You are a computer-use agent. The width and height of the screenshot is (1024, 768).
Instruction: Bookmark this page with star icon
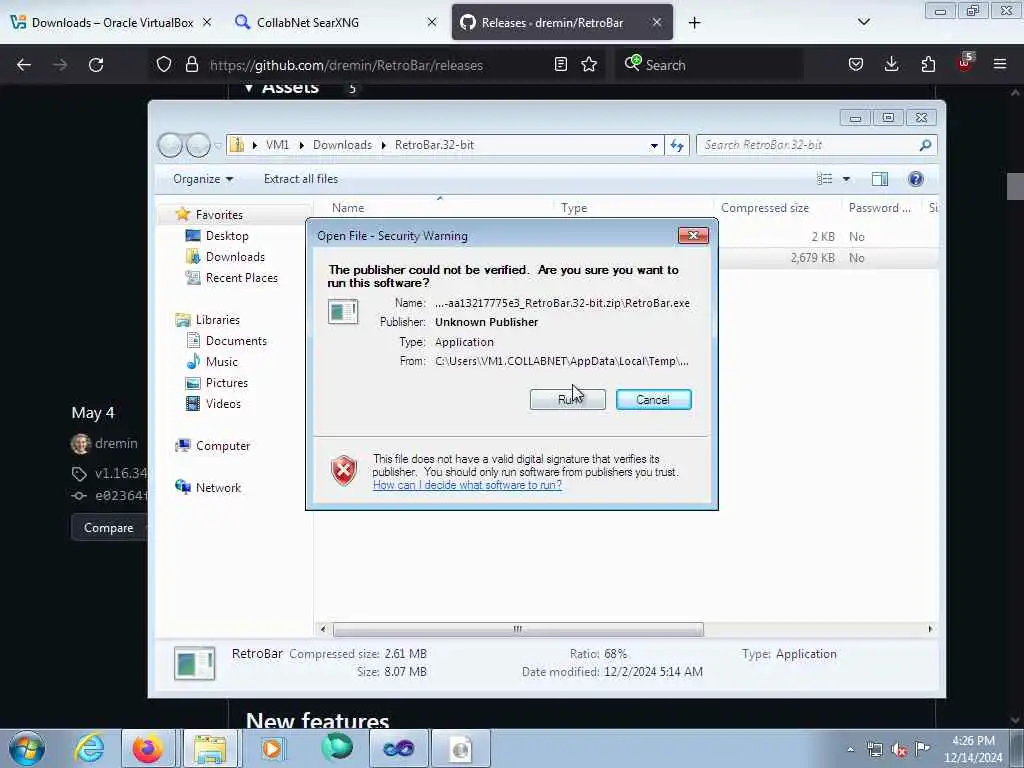click(589, 65)
